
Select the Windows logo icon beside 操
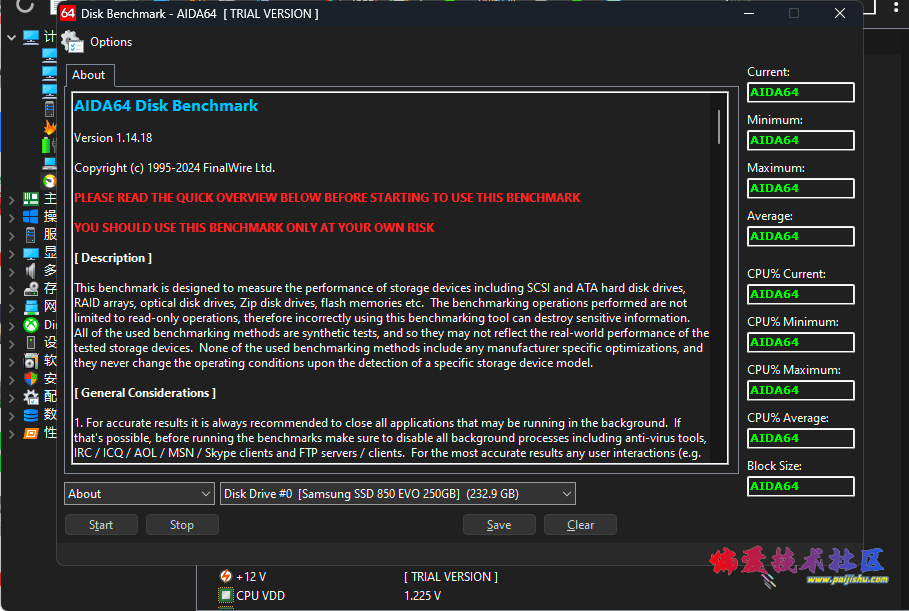(x=31, y=217)
